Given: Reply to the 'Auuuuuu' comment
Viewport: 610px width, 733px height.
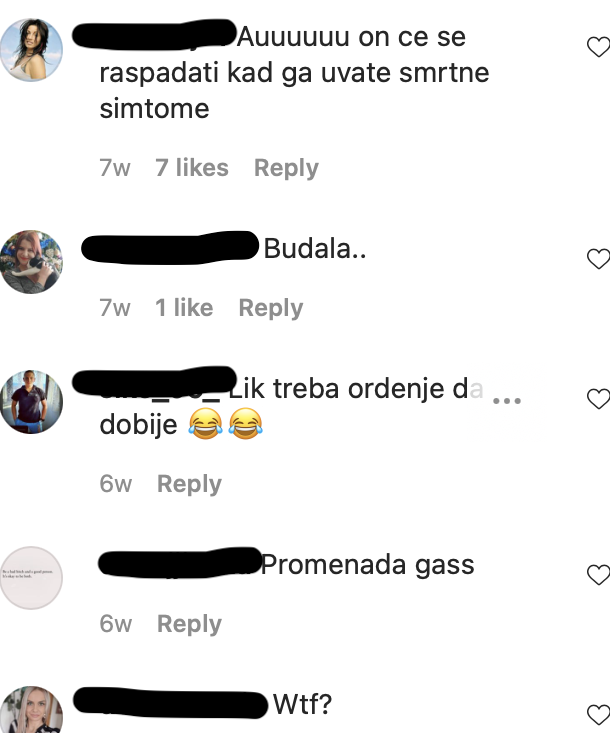Looking at the screenshot, I should coord(286,168).
